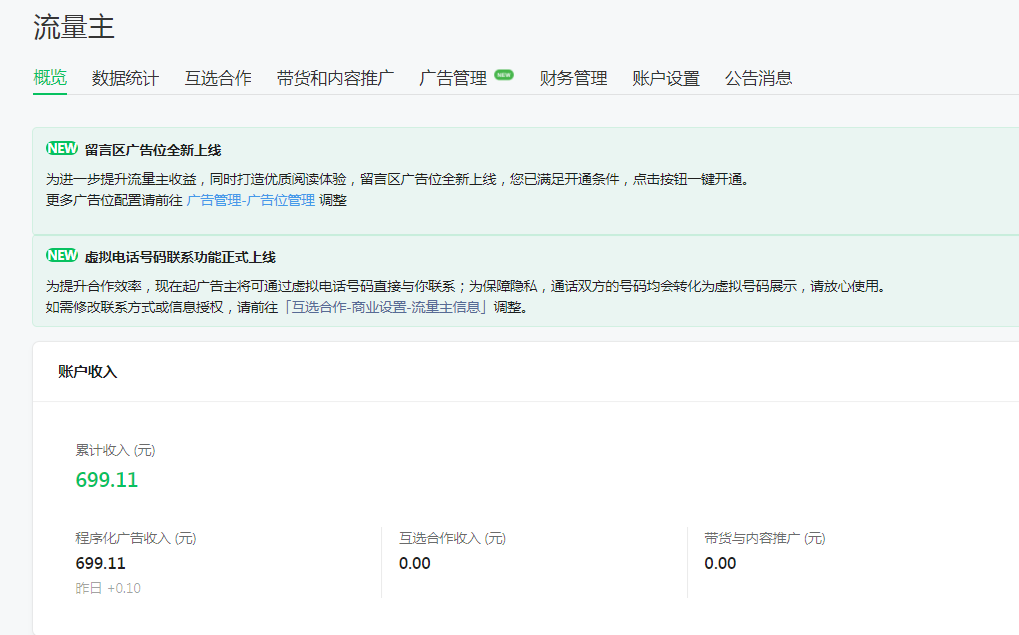Click the NEW badge beside 广告管理

[x=504, y=75]
